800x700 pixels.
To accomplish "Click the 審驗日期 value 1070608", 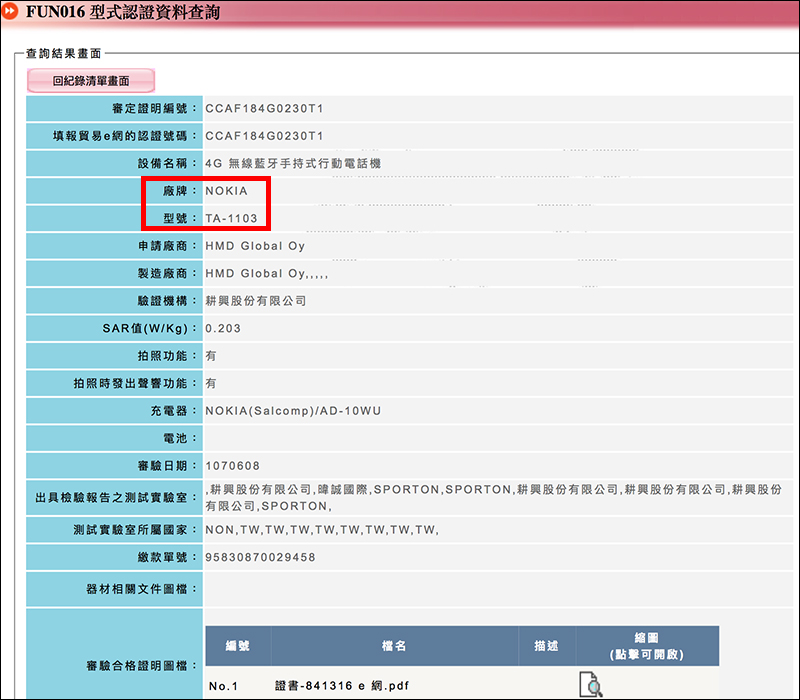I will click(x=232, y=466).
